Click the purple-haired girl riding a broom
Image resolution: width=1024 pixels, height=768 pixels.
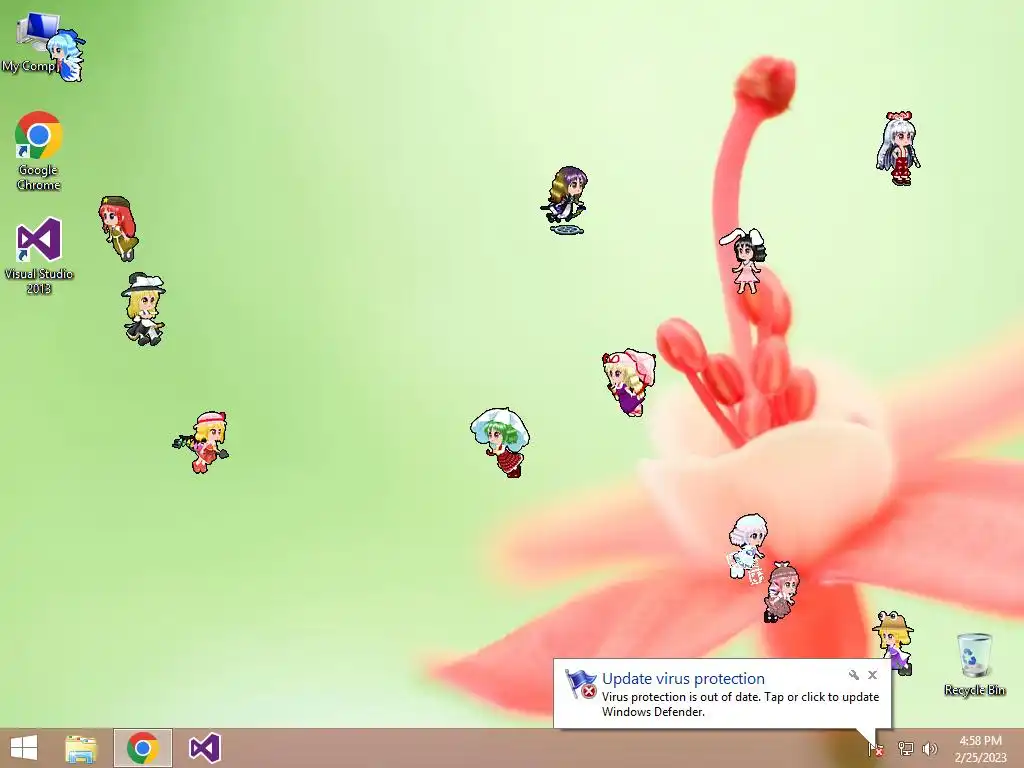566,200
